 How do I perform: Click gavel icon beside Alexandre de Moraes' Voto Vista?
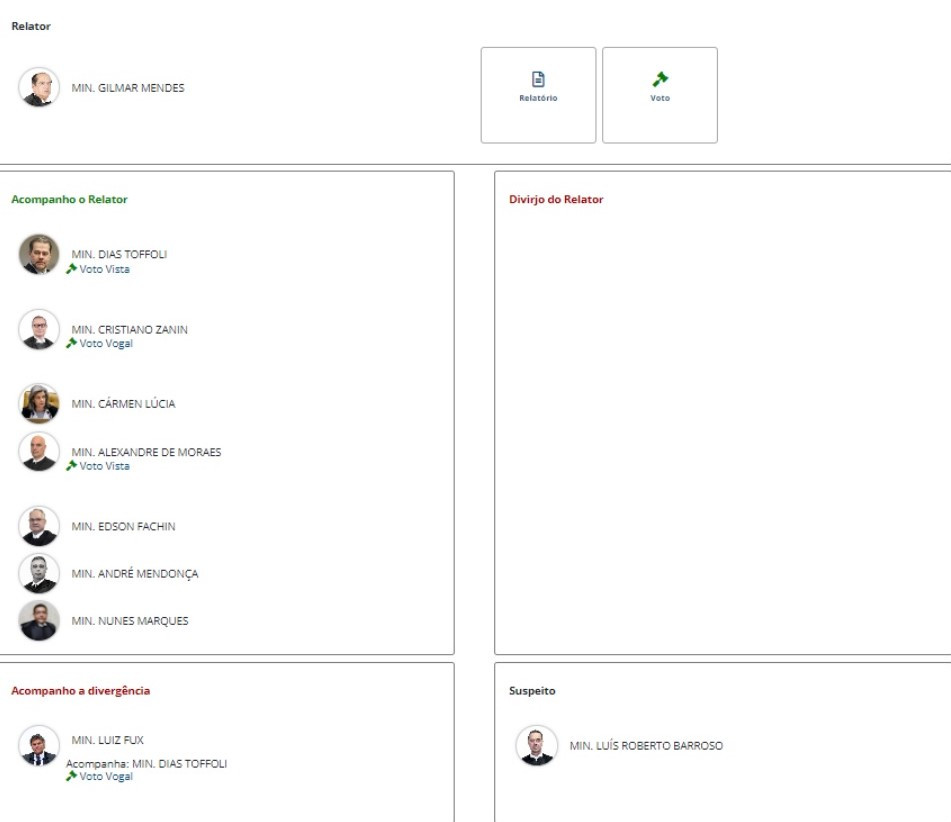[72, 466]
